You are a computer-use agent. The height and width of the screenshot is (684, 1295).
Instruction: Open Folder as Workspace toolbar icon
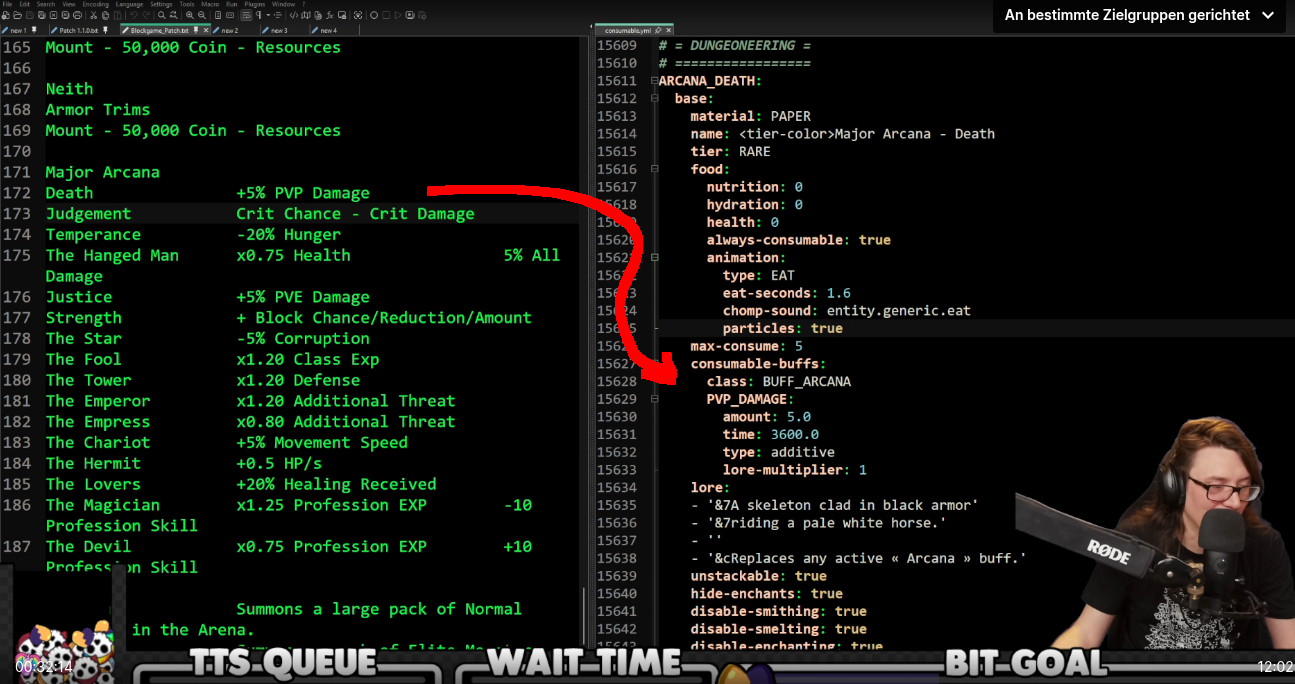click(x=342, y=15)
